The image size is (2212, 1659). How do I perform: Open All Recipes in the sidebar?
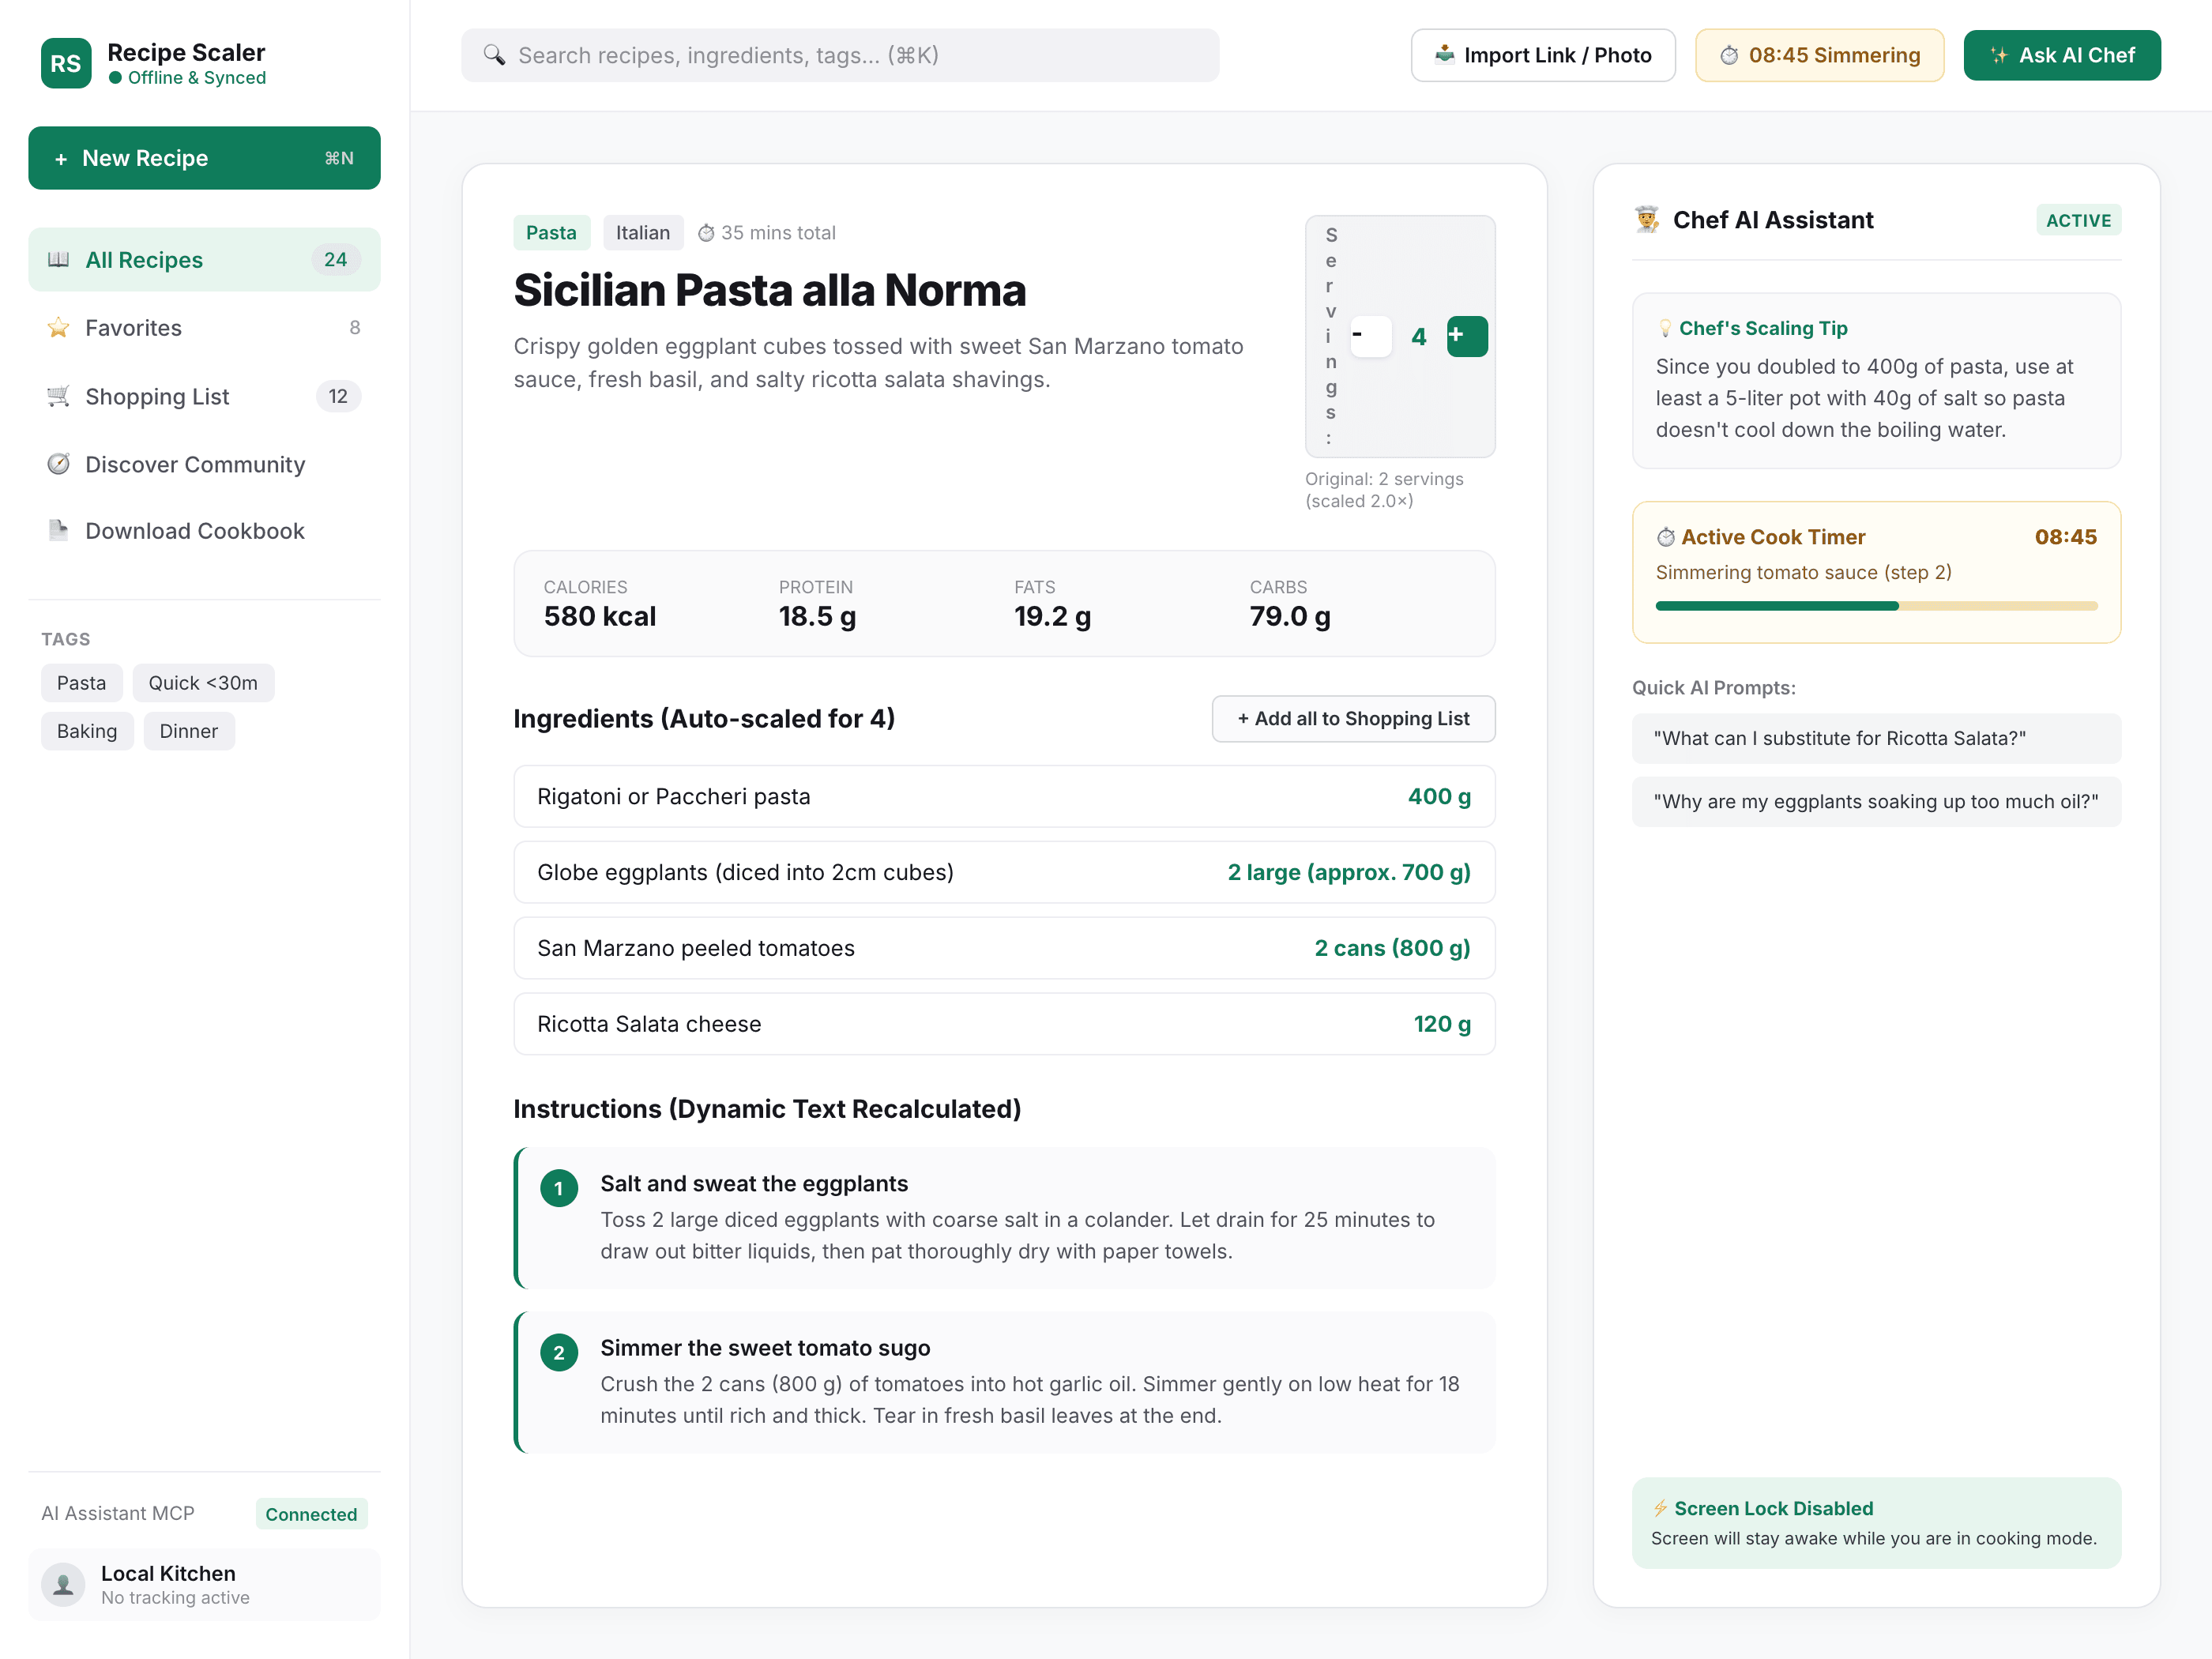204,260
